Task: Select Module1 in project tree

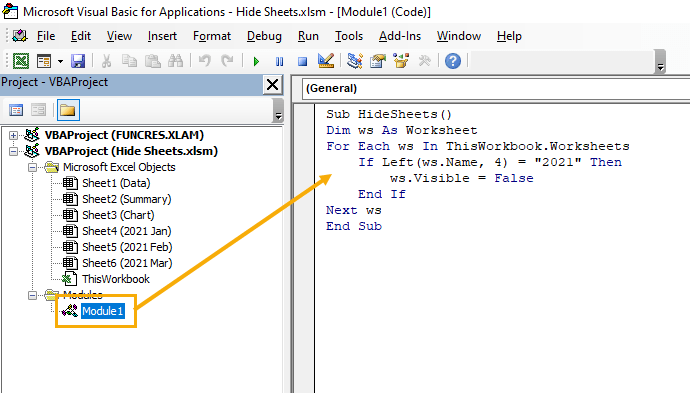Action: point(103,311)
